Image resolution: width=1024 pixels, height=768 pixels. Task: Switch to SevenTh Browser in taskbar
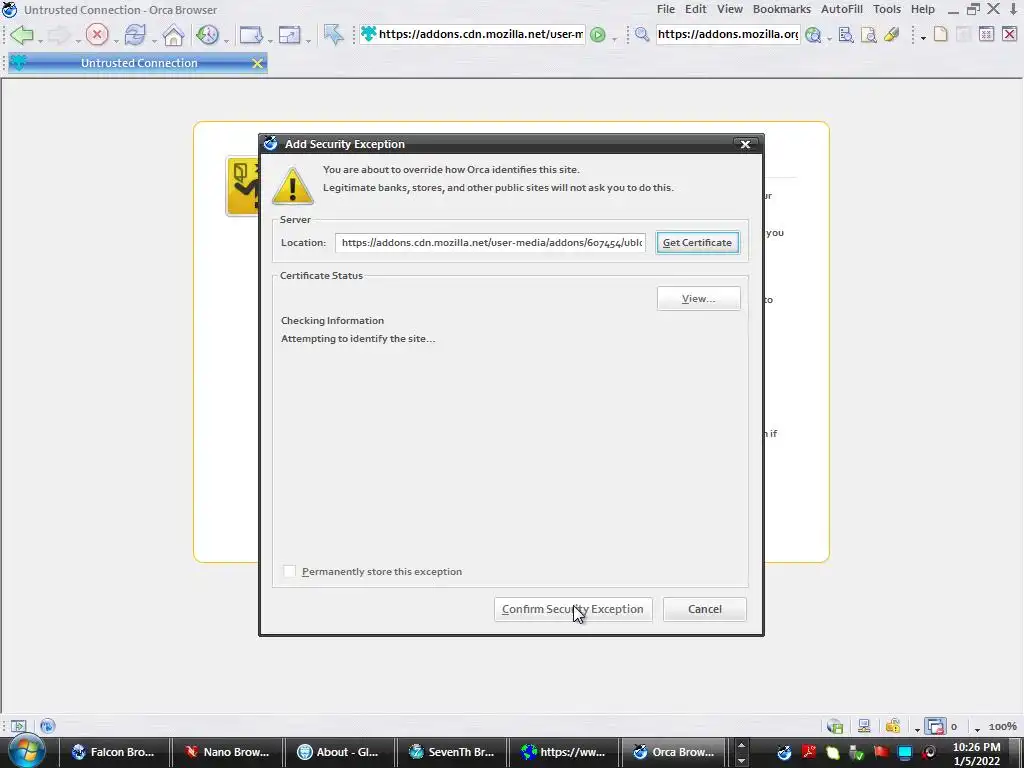click(x=452, y=752)
